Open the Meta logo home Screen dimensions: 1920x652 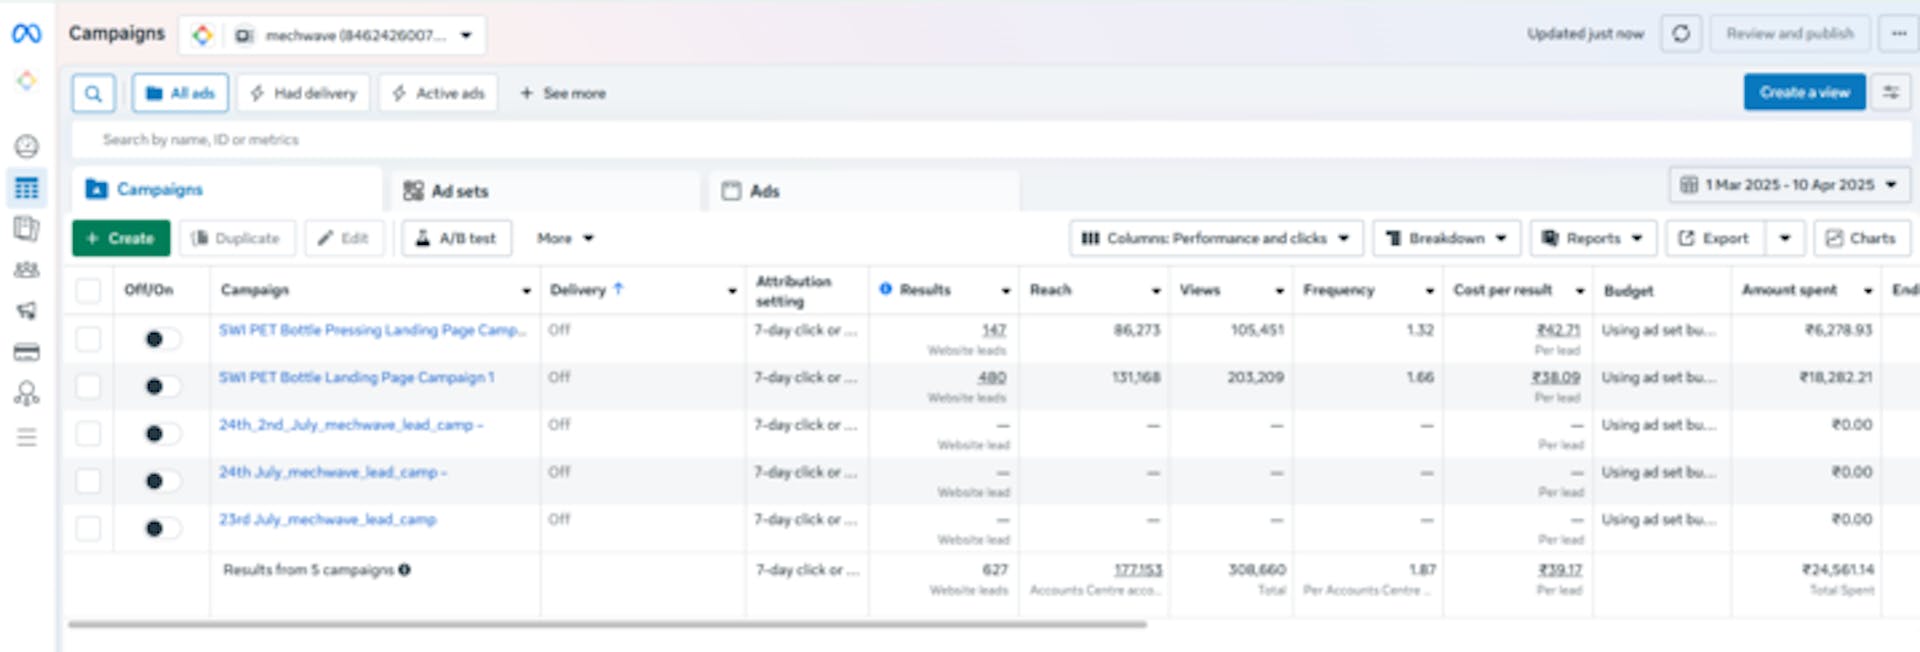[26, 34]
